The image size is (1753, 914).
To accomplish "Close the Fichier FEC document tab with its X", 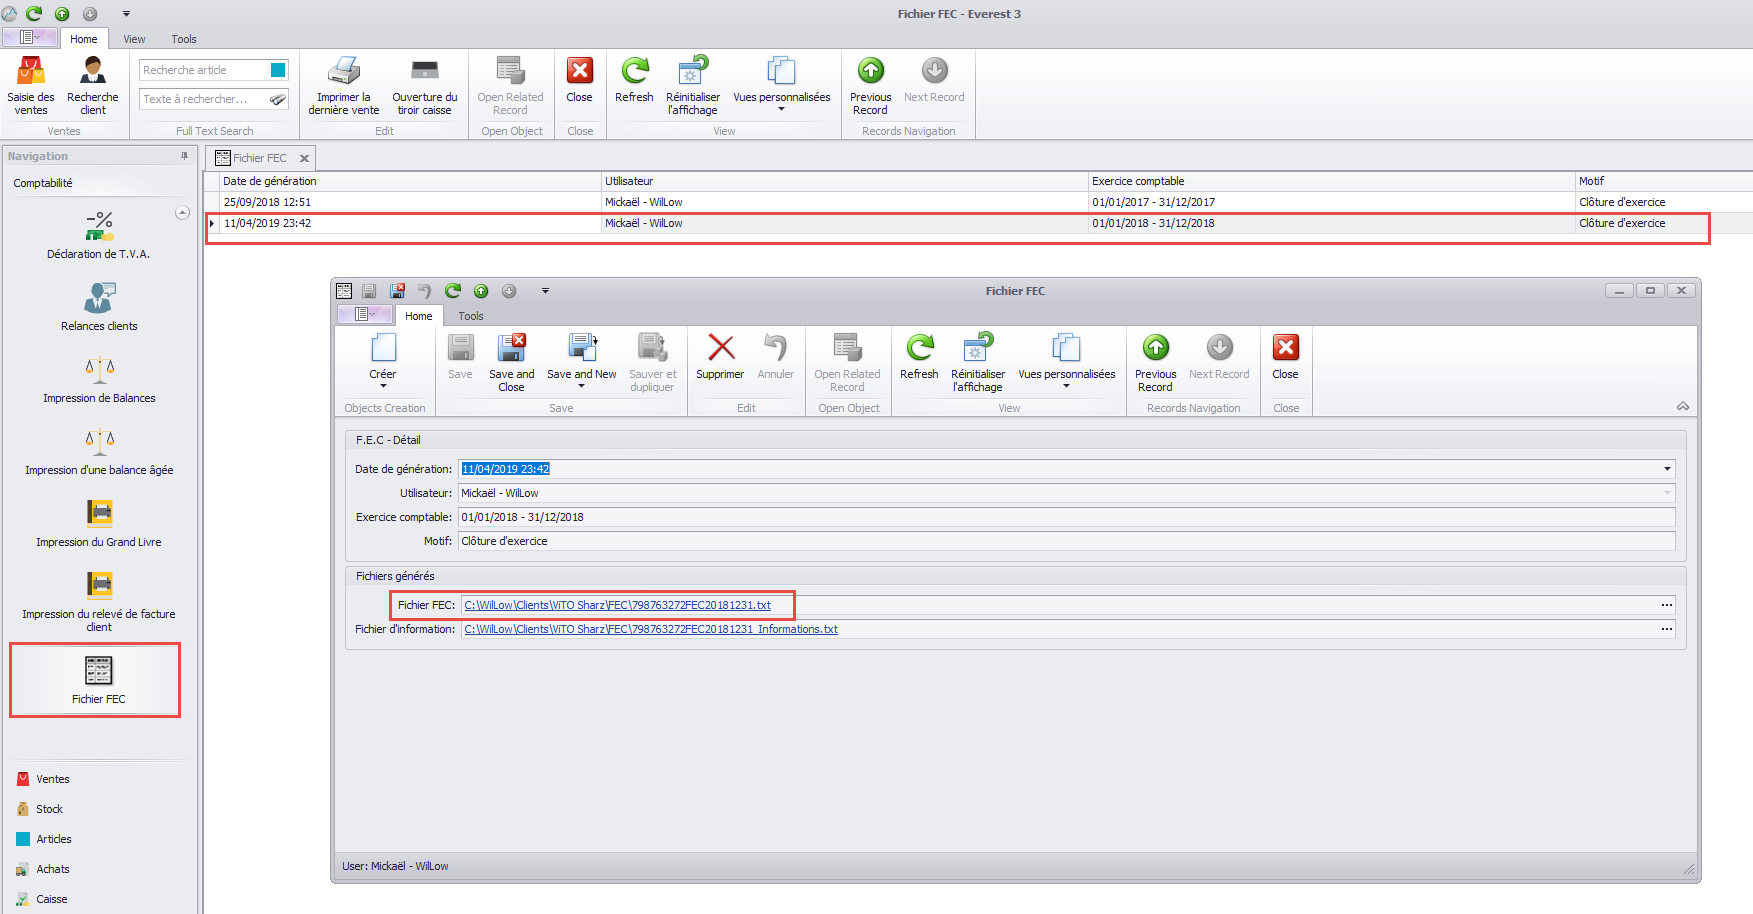I will pos(304,158).
